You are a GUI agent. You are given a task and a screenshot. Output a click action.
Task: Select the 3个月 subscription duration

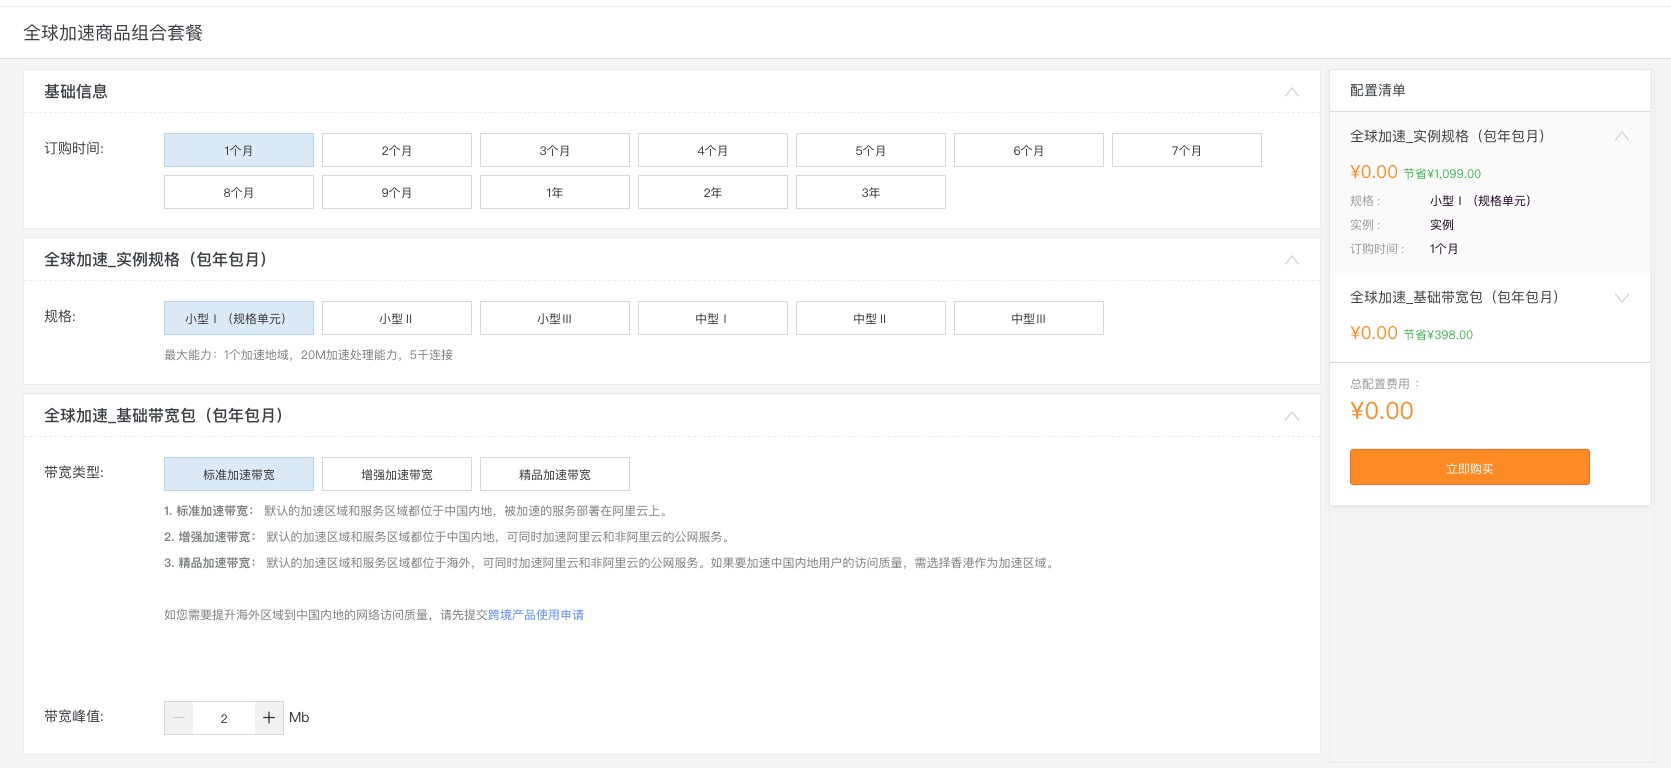click(555, 151)
